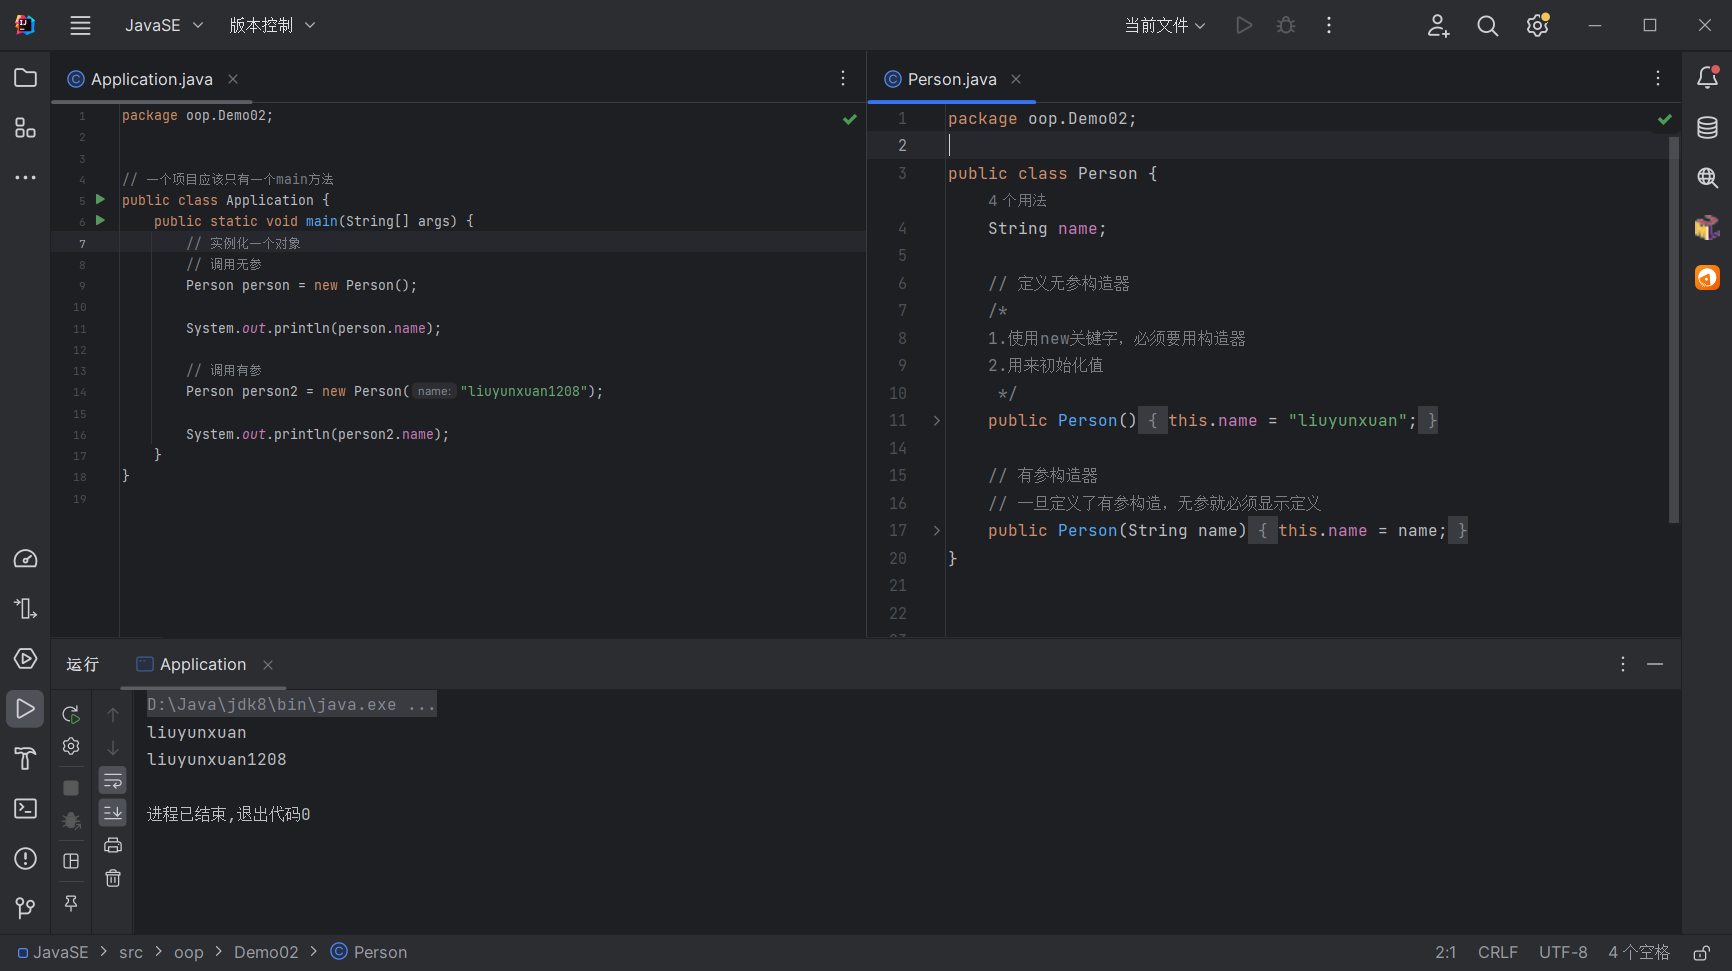Open the Database tool window
The width and height of the screenshot is (1732, 971).
1707,128
